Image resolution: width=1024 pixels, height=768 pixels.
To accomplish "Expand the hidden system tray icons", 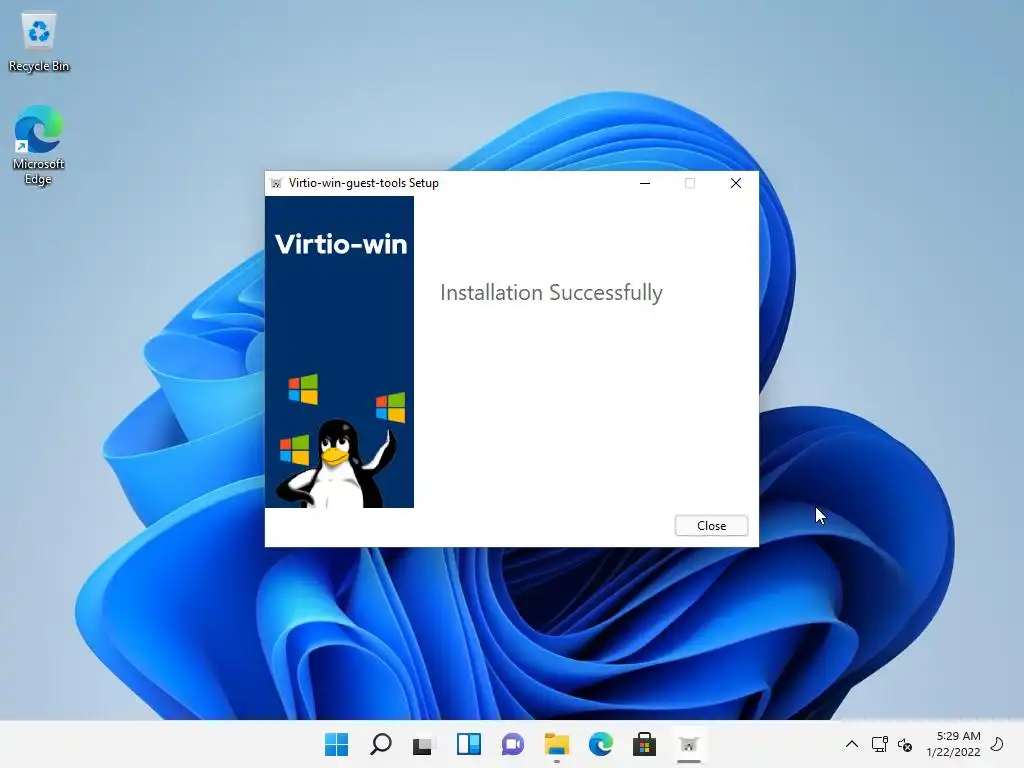I will (x=852, y=744).
